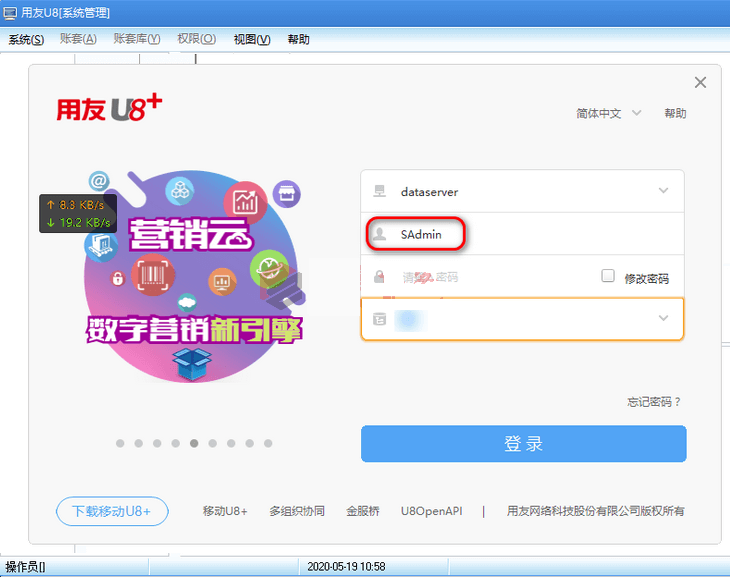Image resolution: width=730 pixels, height=577 pixels.
Task: Open the 账套库(Y) menu
Action: click(x=137, y=39)
